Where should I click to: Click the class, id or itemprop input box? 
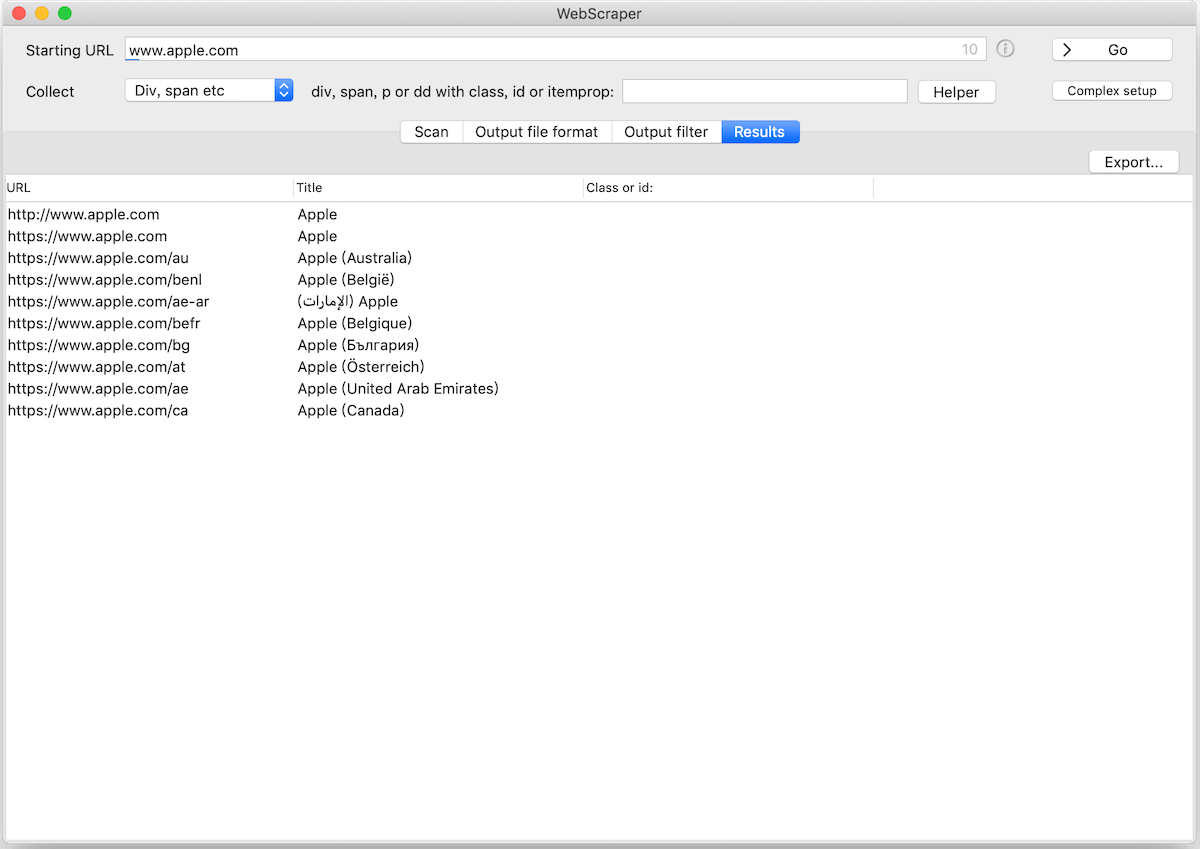point(765,91)
